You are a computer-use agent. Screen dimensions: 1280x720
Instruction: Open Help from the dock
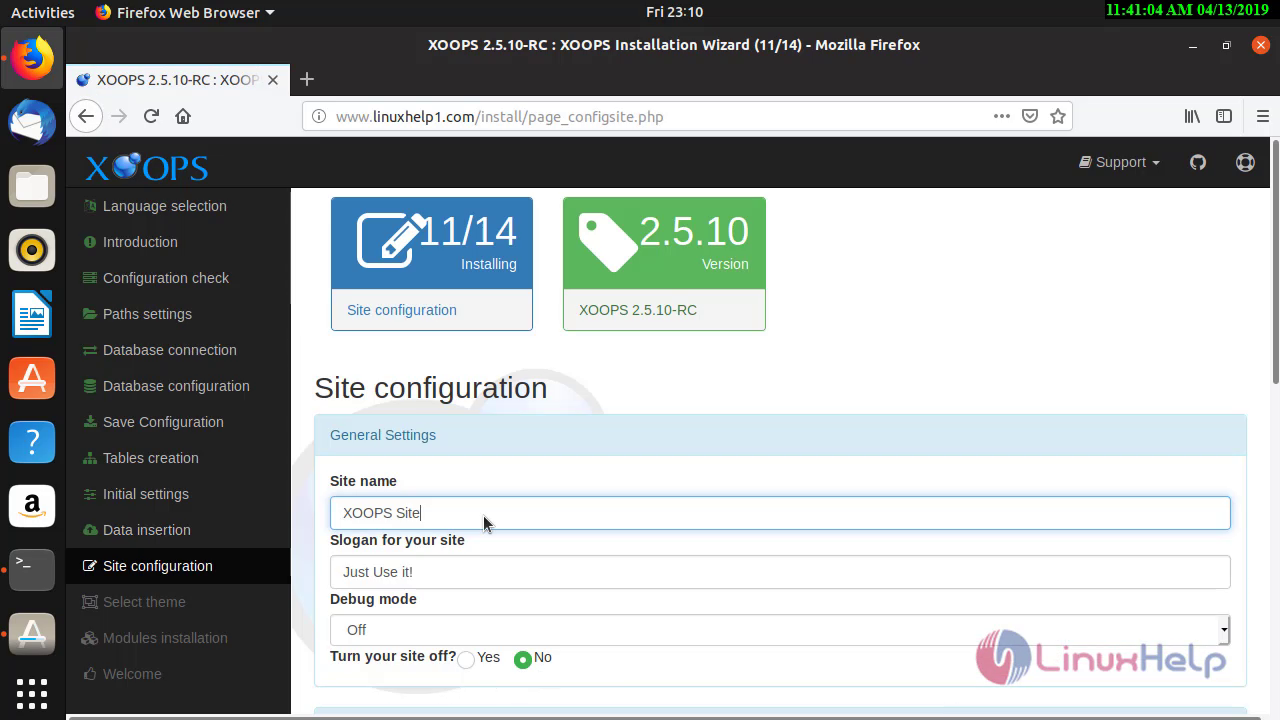click(32, 442)
